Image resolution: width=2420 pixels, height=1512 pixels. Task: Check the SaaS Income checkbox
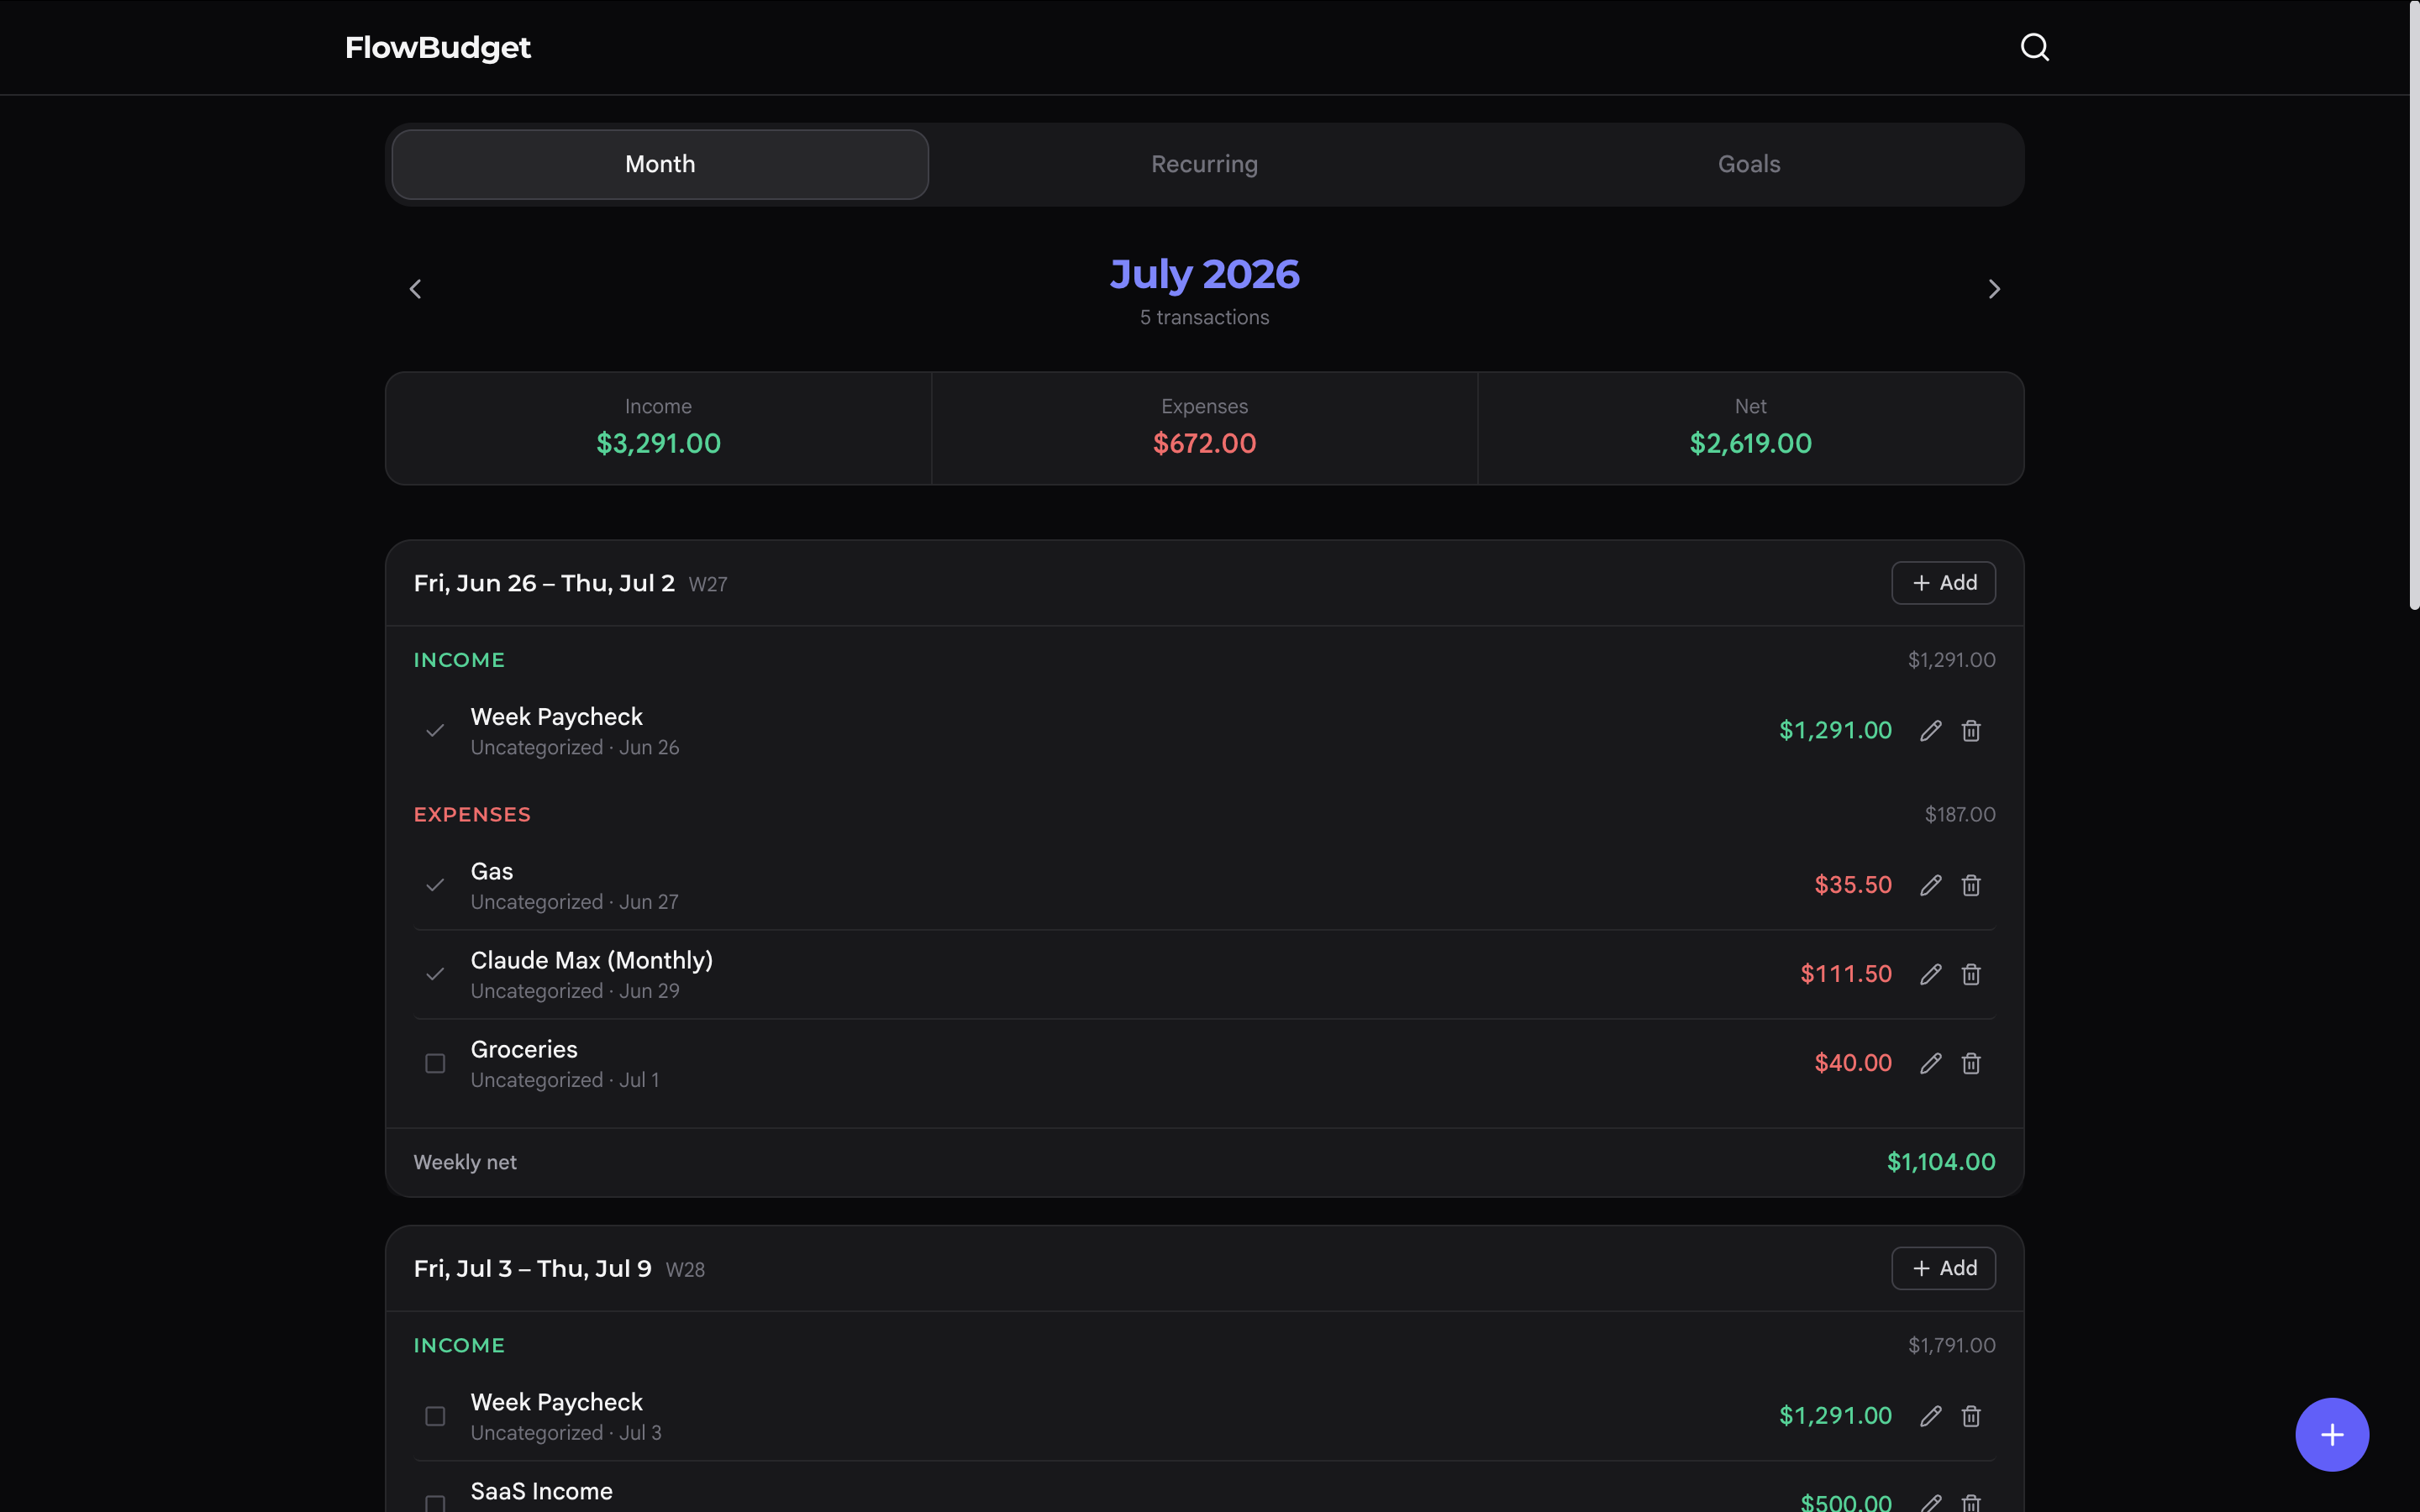click(435, 1503)
